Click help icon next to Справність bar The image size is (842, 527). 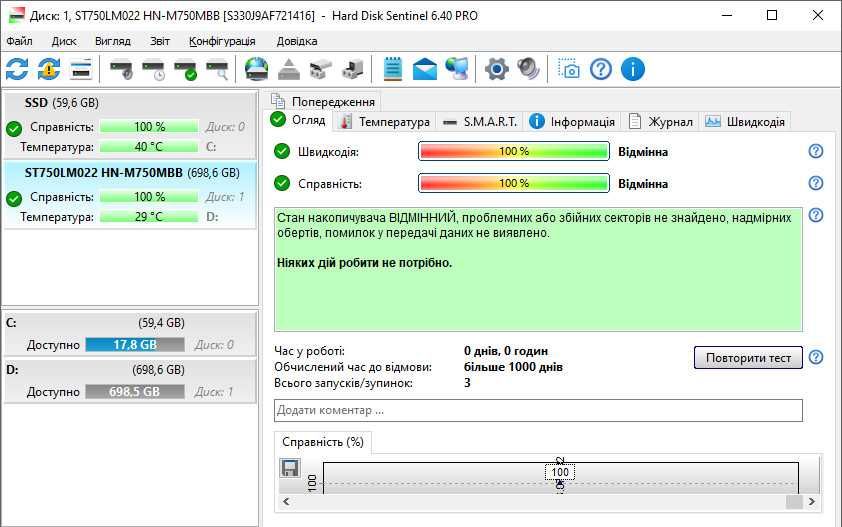click(816, 183)
